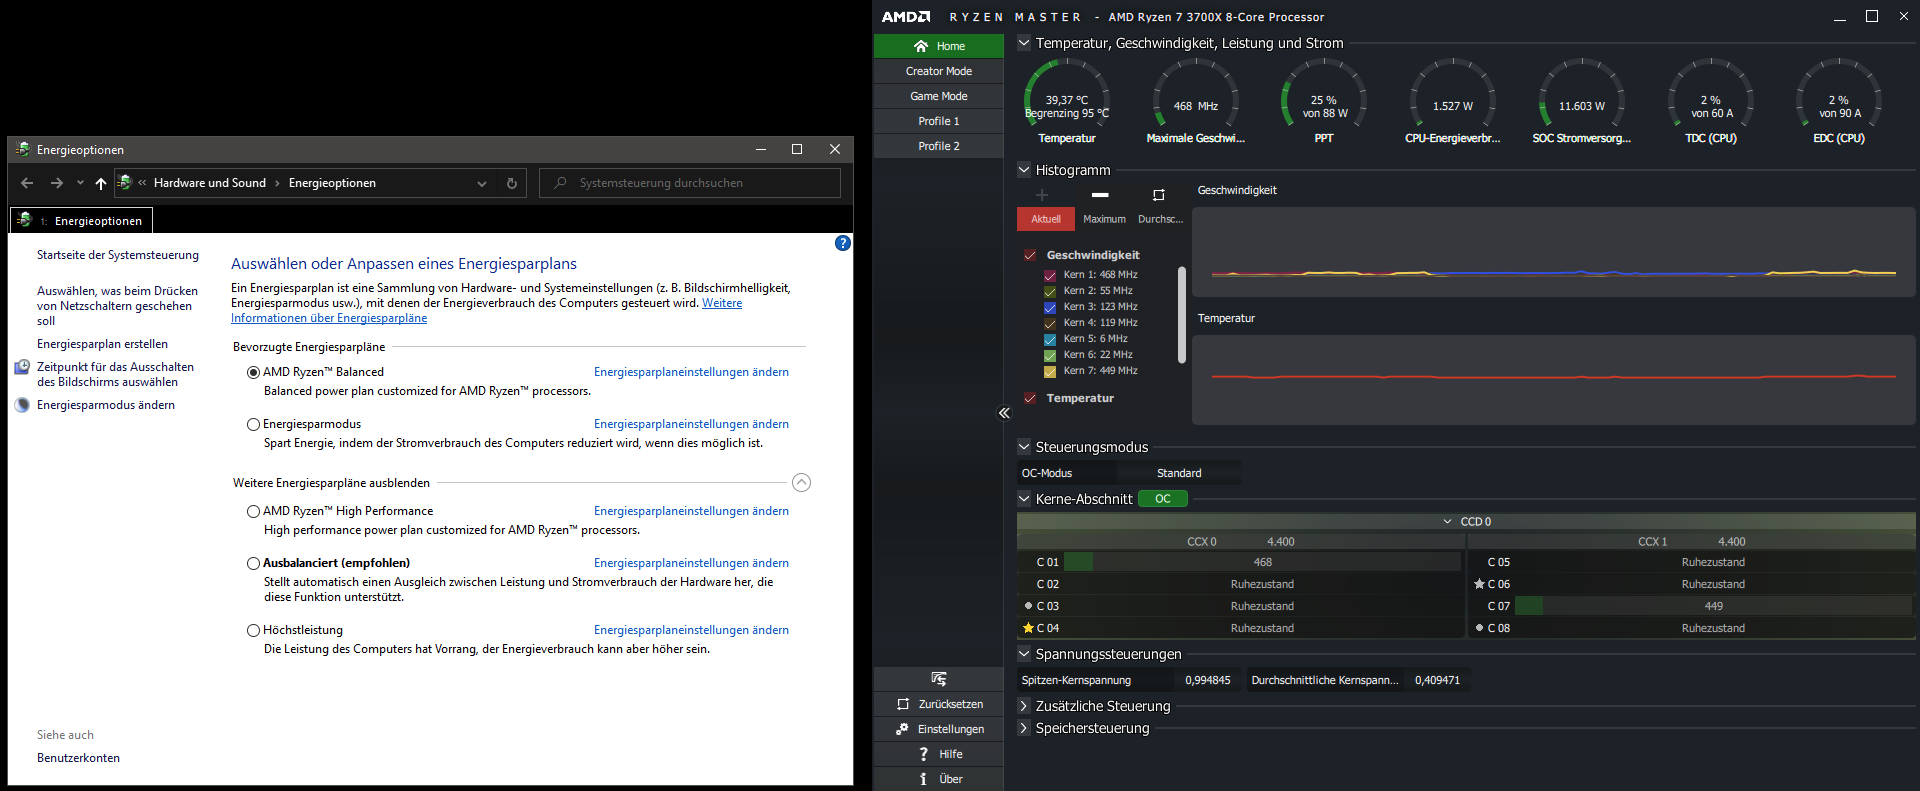Switch to Creator Mode
This screenshot has width=1920, height=791.
point(938,71)
